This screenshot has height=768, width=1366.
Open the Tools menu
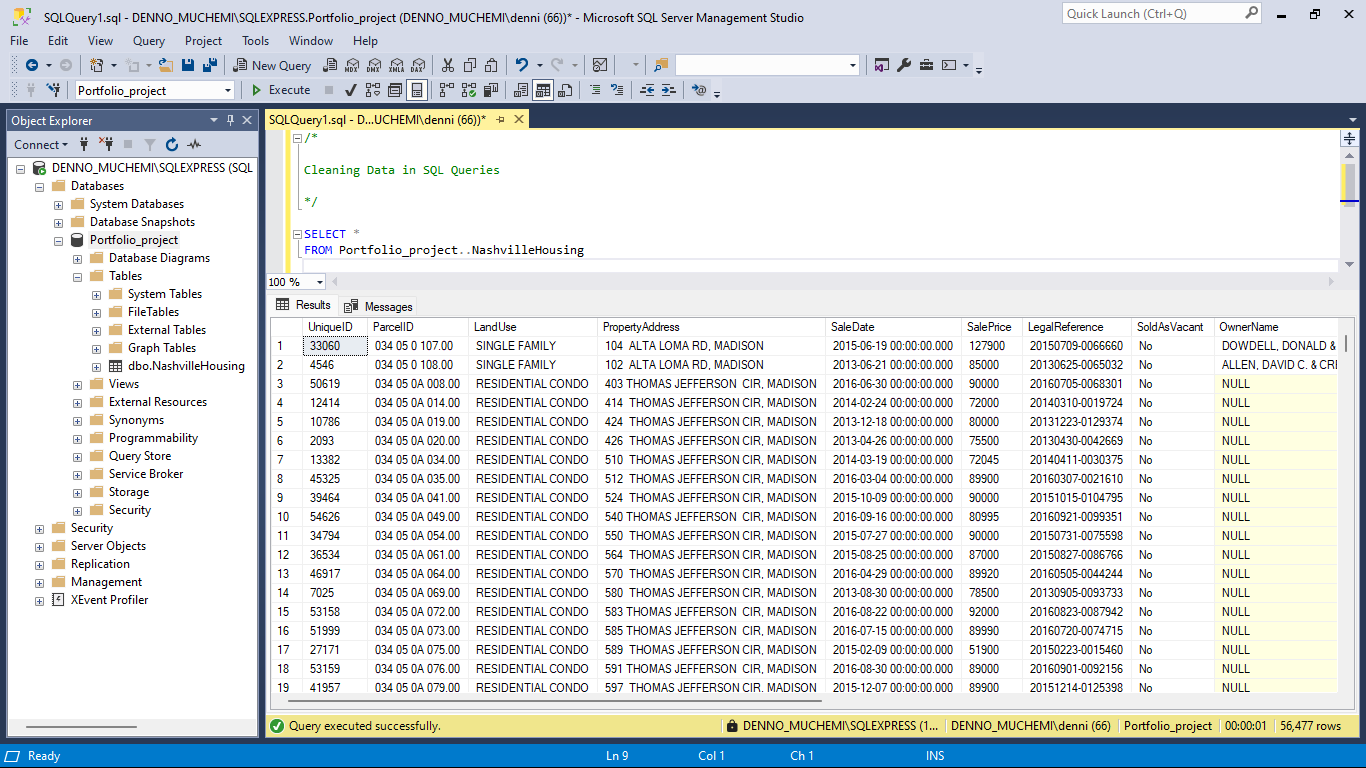[255, 41]
